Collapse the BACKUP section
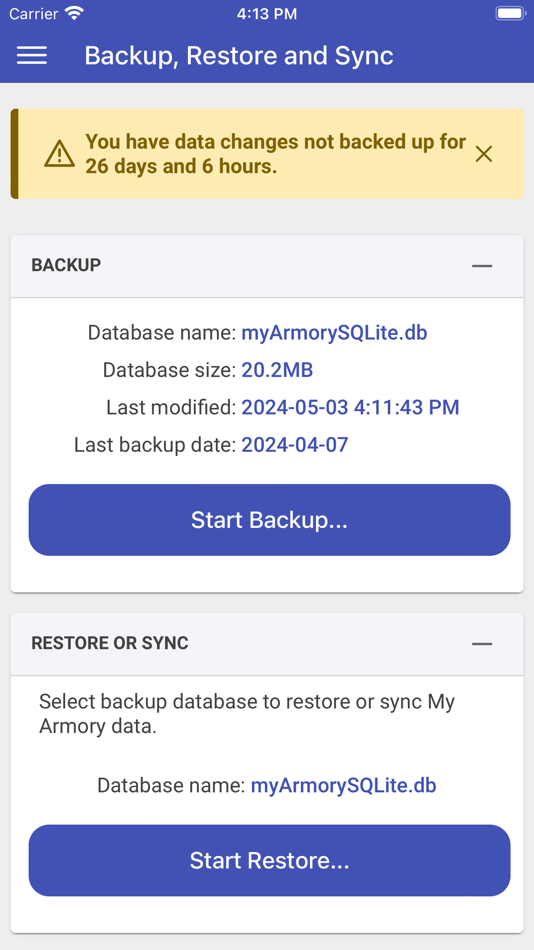The image size is (534, 950). (482, 265)
